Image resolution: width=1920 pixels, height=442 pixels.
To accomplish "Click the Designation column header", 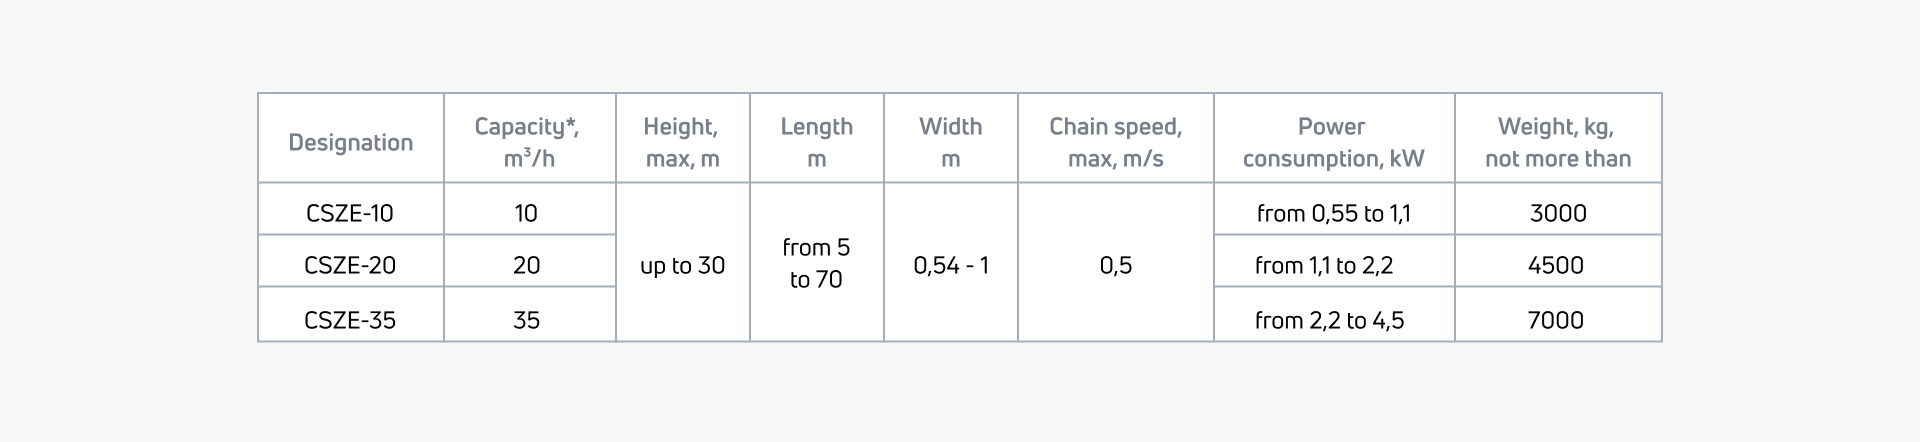I will click(x=350, y=142).
